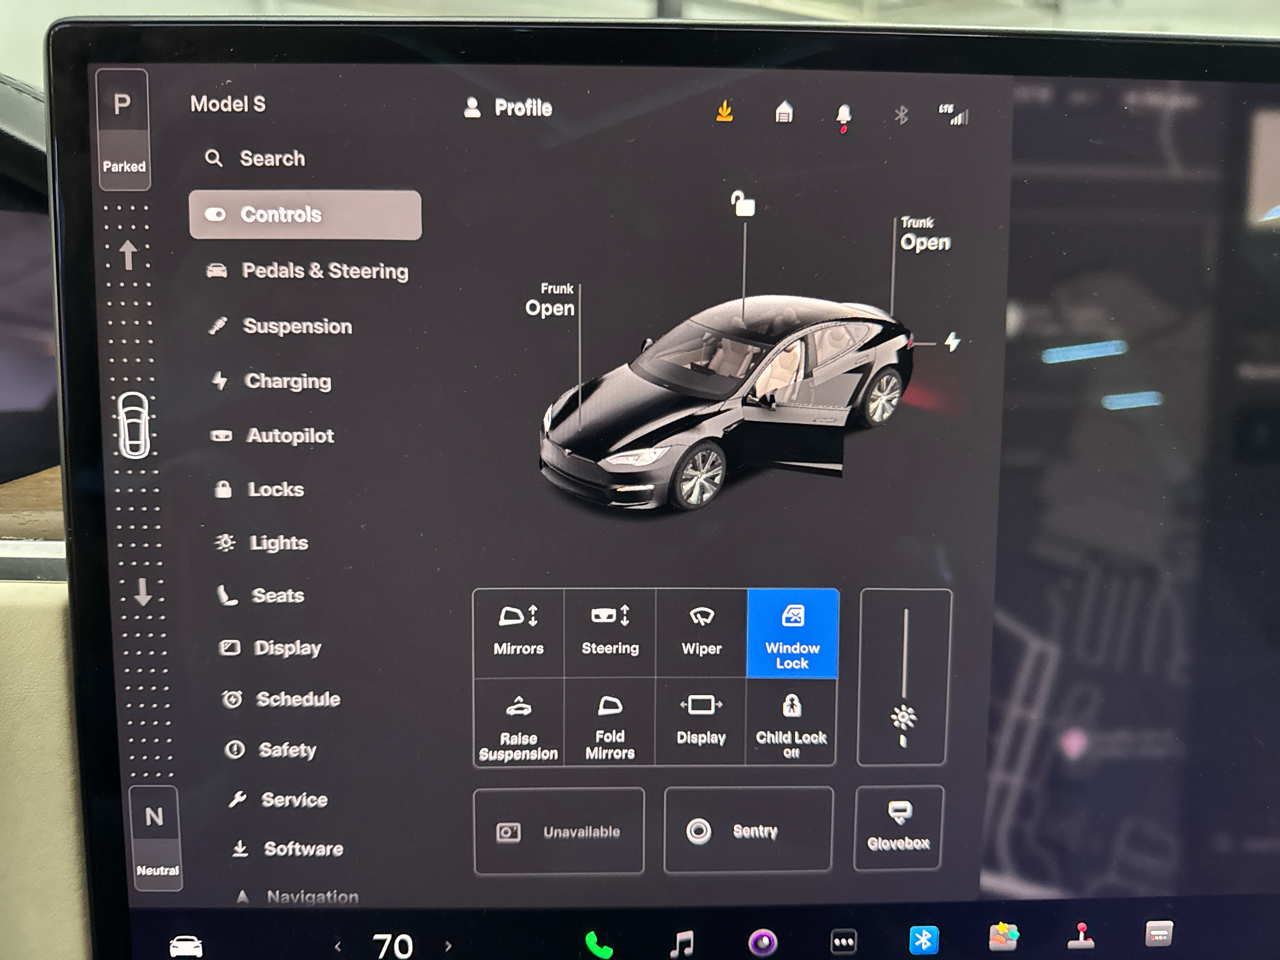Tap the Search settings field
The height and width of the screenshot is (960, 1280).
[x=272, y=159]
